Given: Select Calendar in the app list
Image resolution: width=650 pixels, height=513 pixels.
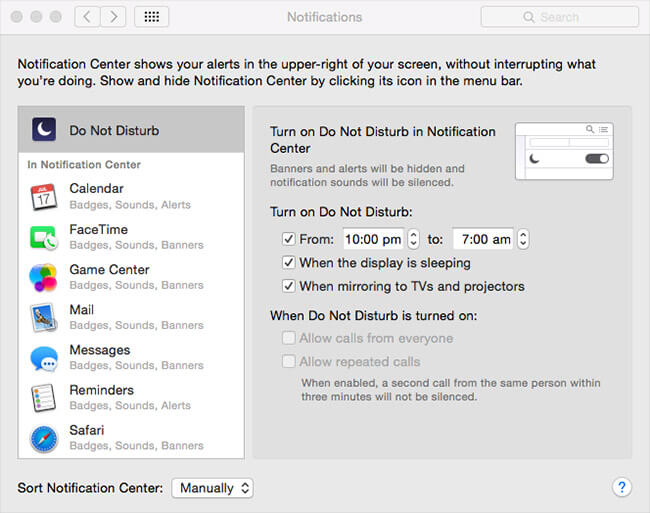Looking at the screenshot, I should point(131,196).
